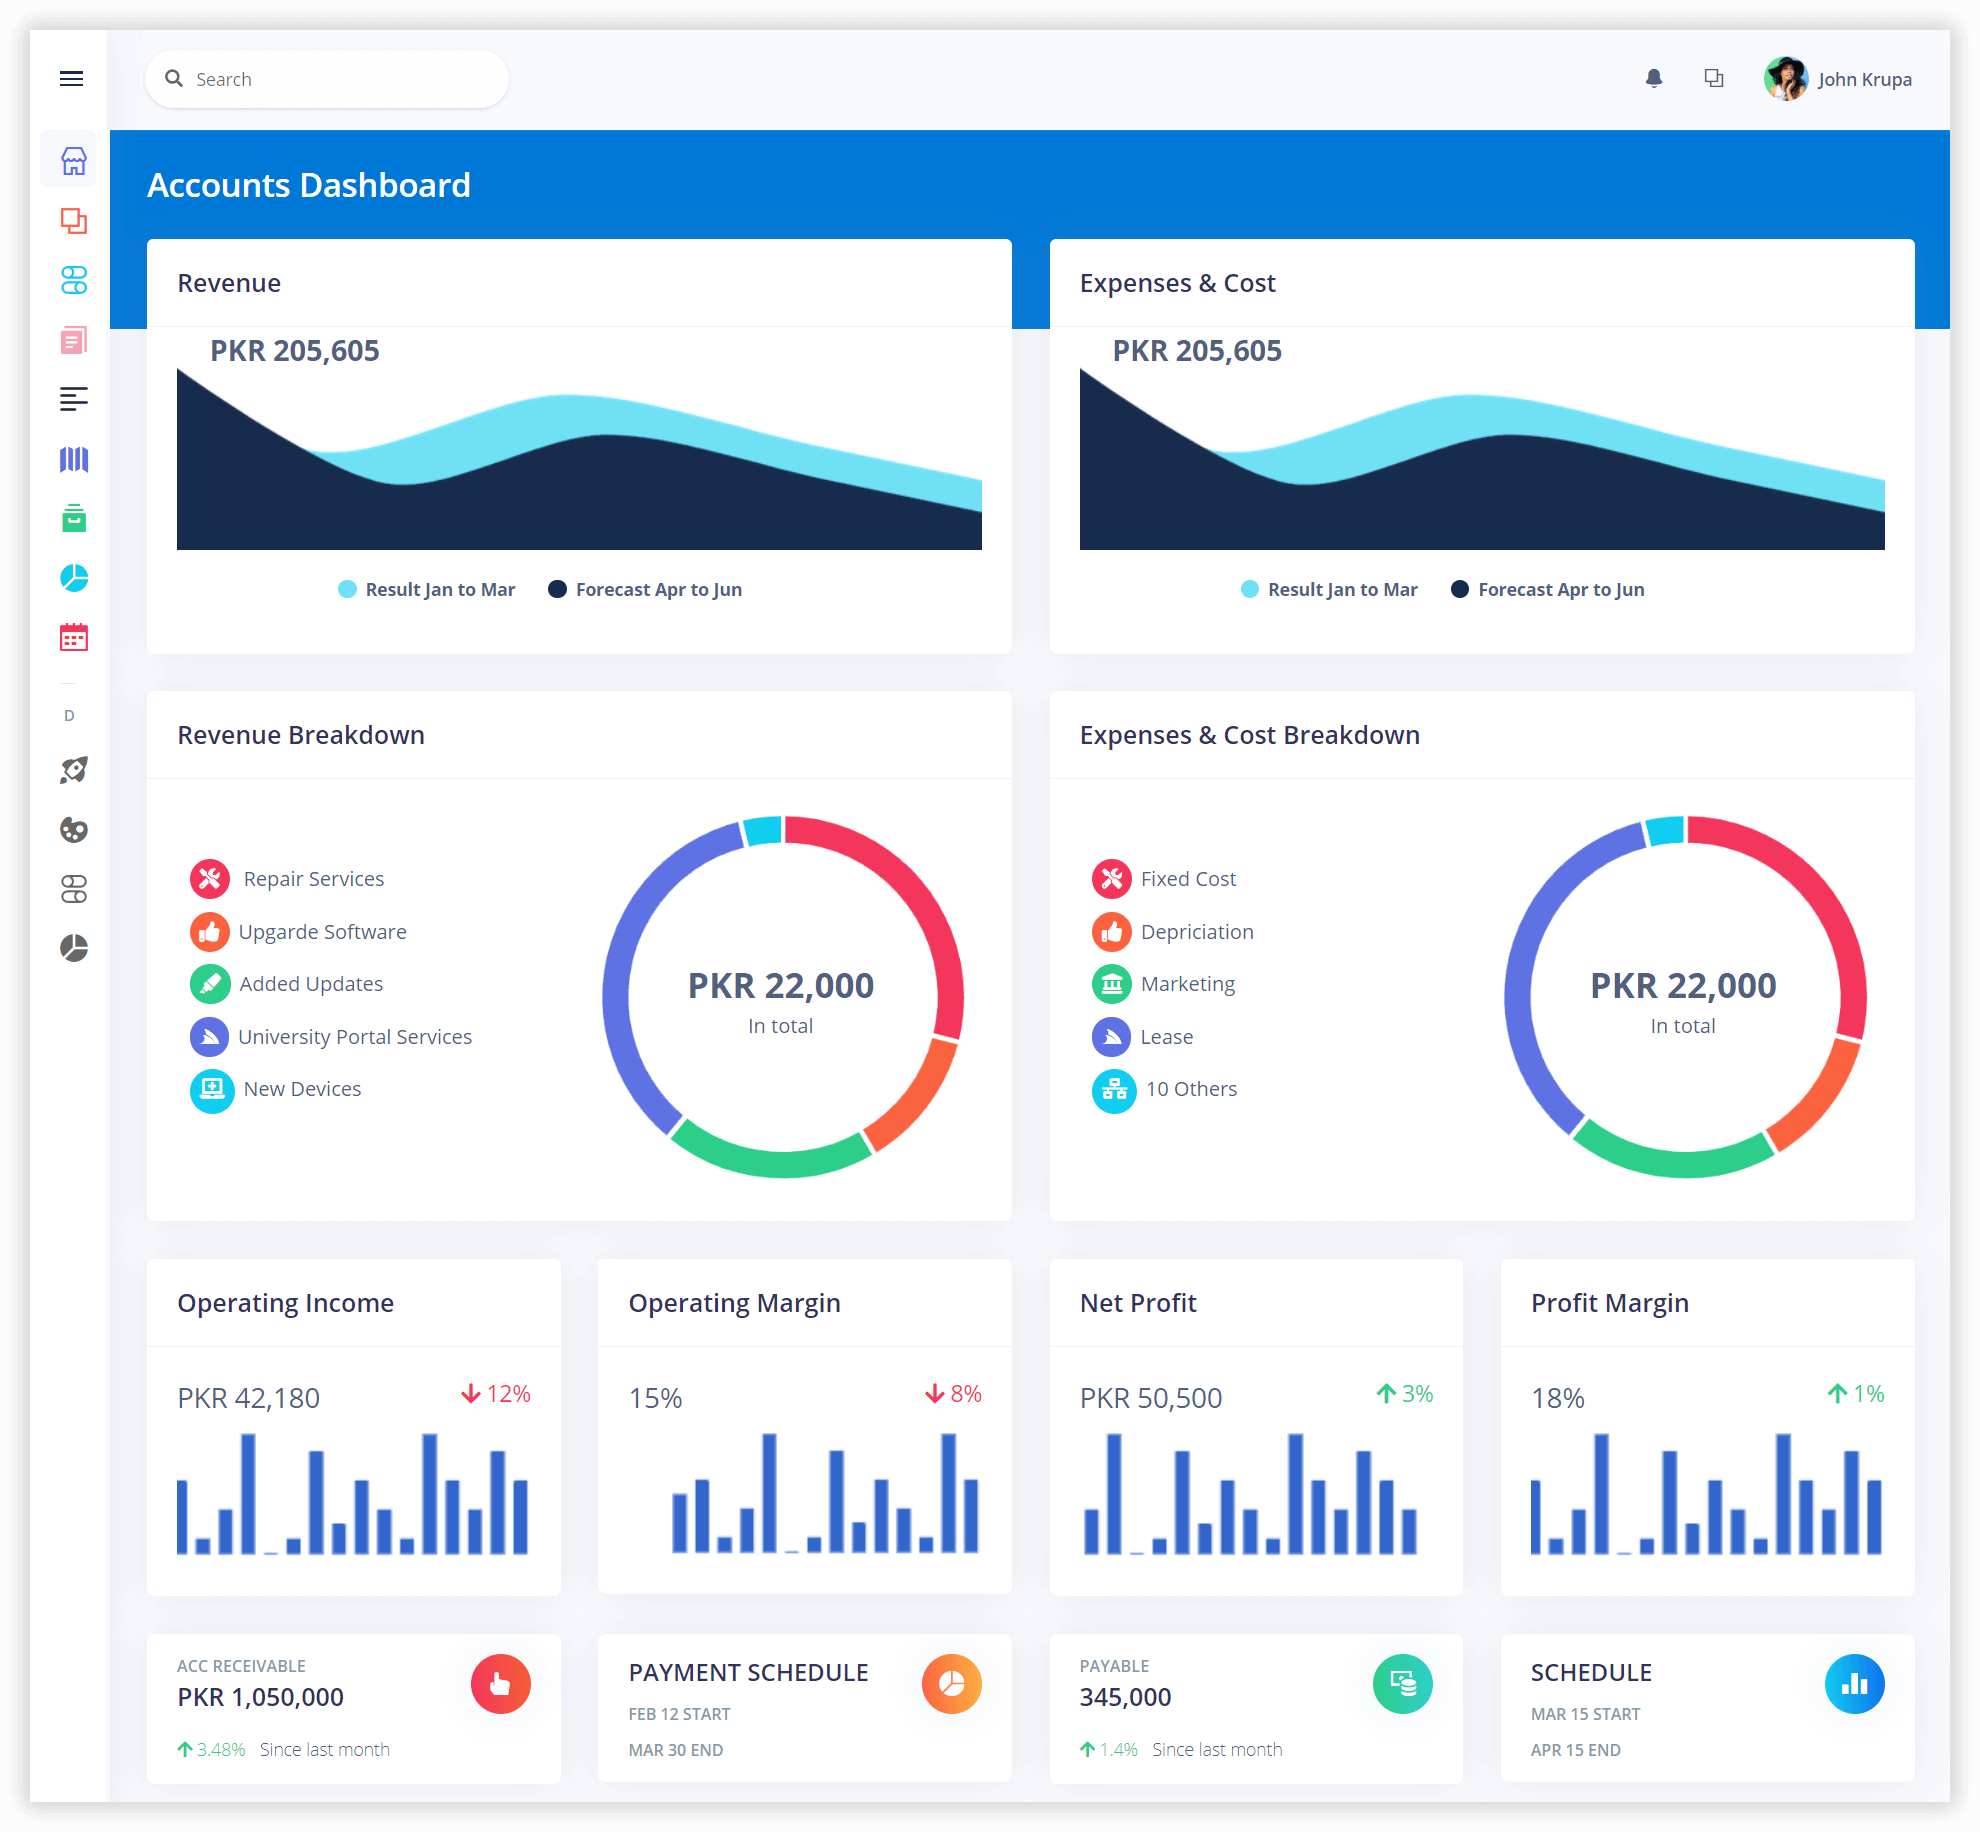
Task: Click the Accounts Dashboard heading
Action: click(309, 185)
